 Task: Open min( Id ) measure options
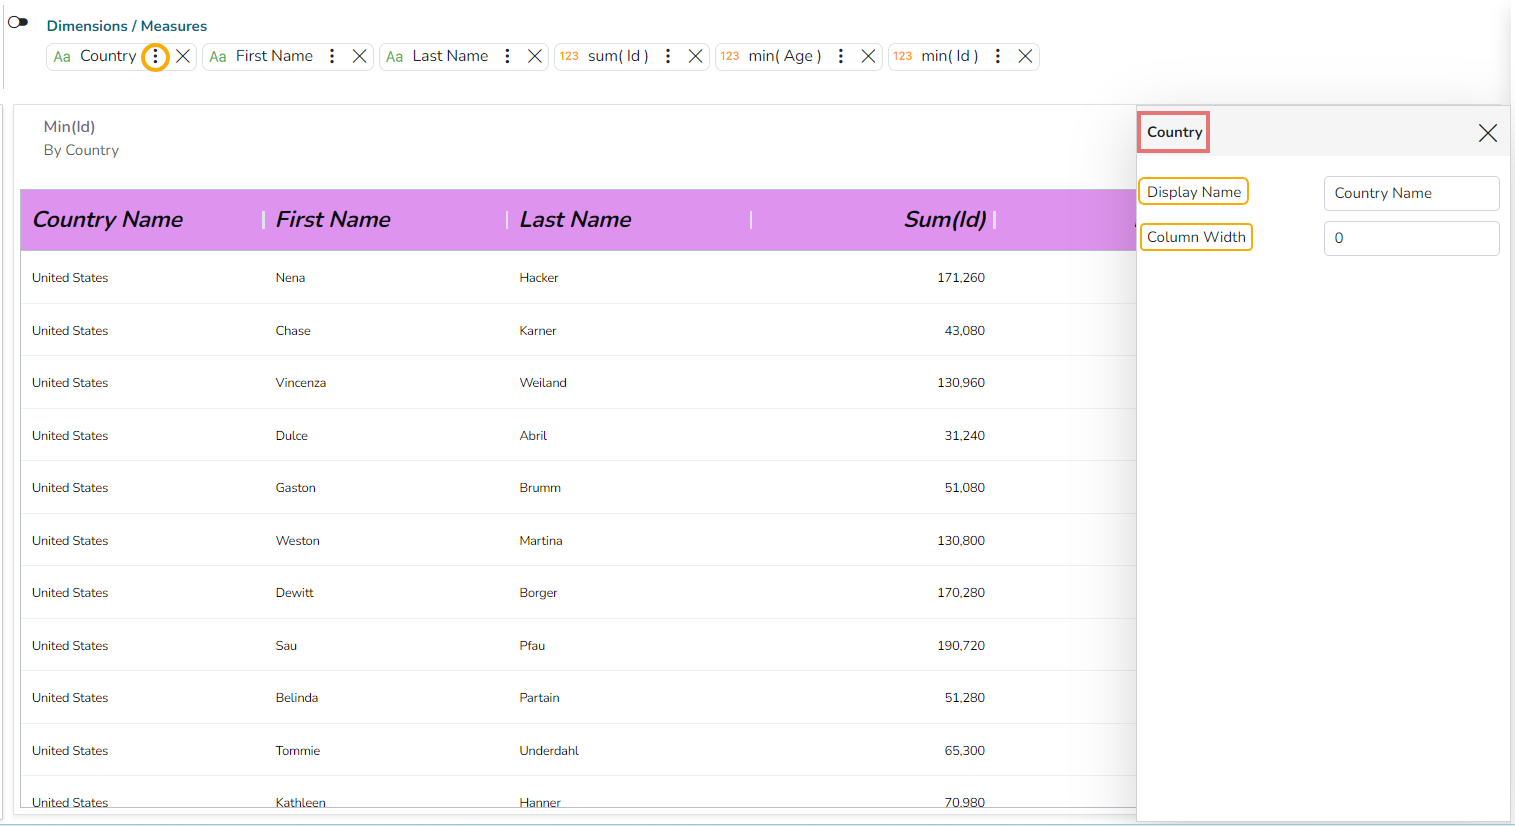(998, 57)
